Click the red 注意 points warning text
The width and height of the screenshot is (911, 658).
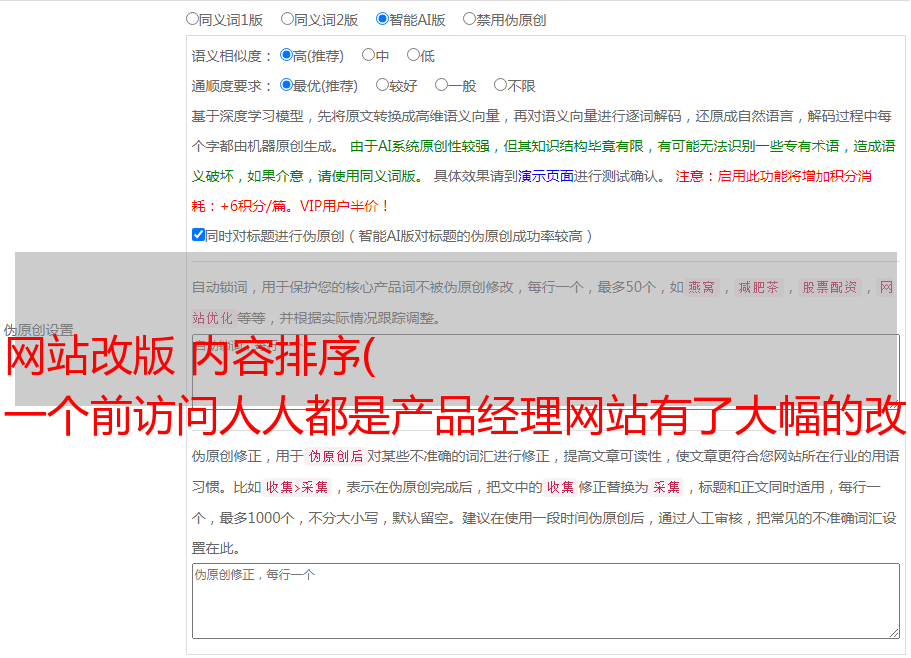(532, 191)
